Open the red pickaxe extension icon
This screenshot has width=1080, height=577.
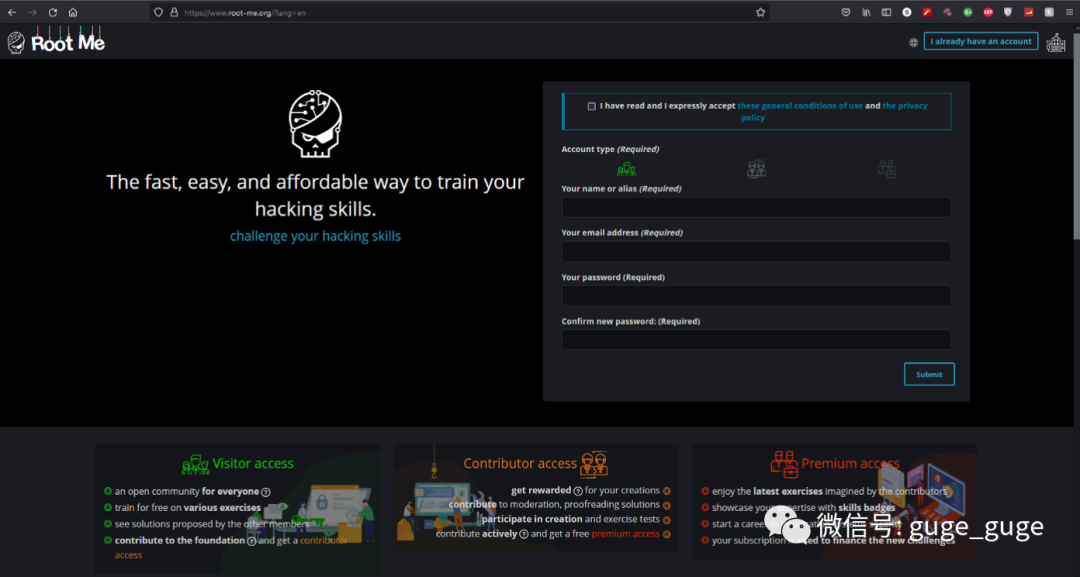click(927, 12)
